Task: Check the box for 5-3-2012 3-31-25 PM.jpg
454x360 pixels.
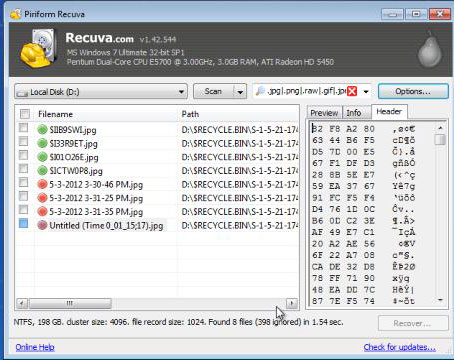Action: (x=23, y=196)
